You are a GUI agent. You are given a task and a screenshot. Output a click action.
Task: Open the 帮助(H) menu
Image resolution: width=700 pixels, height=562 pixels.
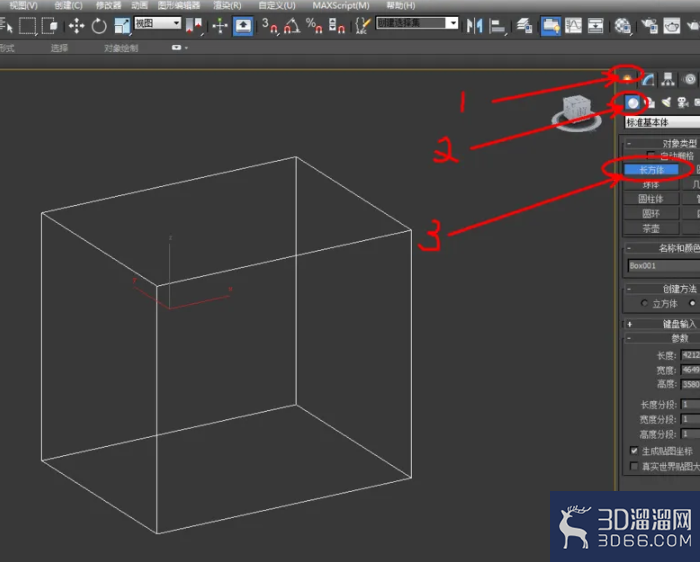click(x=400, y=5)
